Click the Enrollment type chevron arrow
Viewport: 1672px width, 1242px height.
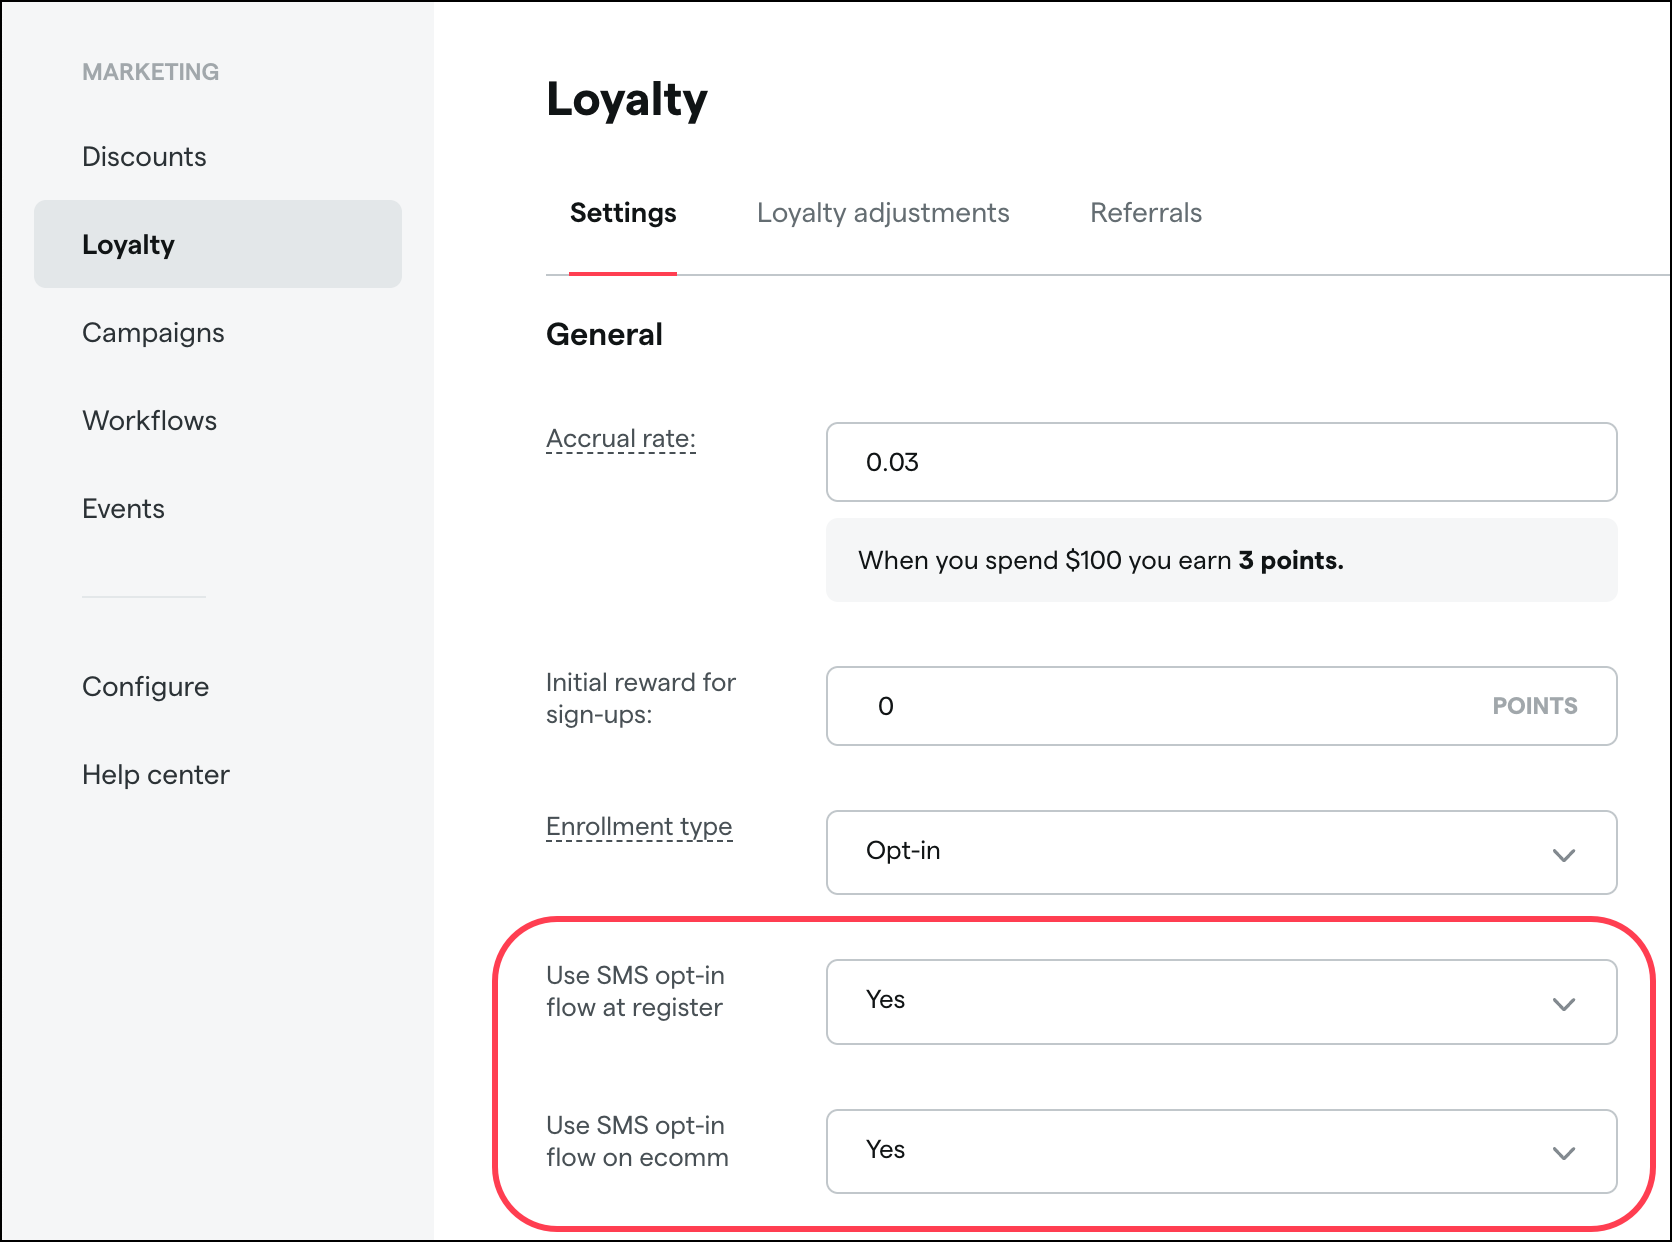tap(1564, 855)
